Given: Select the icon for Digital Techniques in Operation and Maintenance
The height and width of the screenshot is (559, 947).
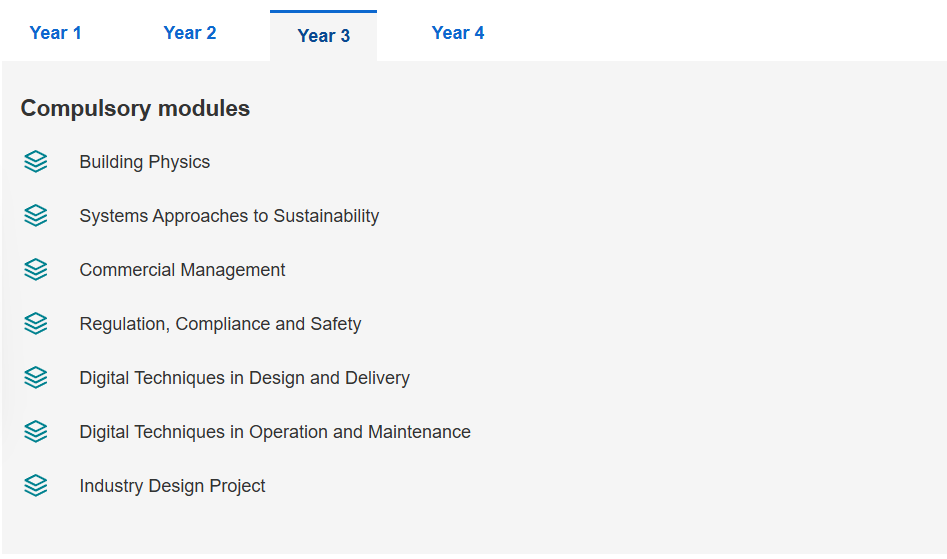Looking at the screenshot, I should tap(36, 432).
